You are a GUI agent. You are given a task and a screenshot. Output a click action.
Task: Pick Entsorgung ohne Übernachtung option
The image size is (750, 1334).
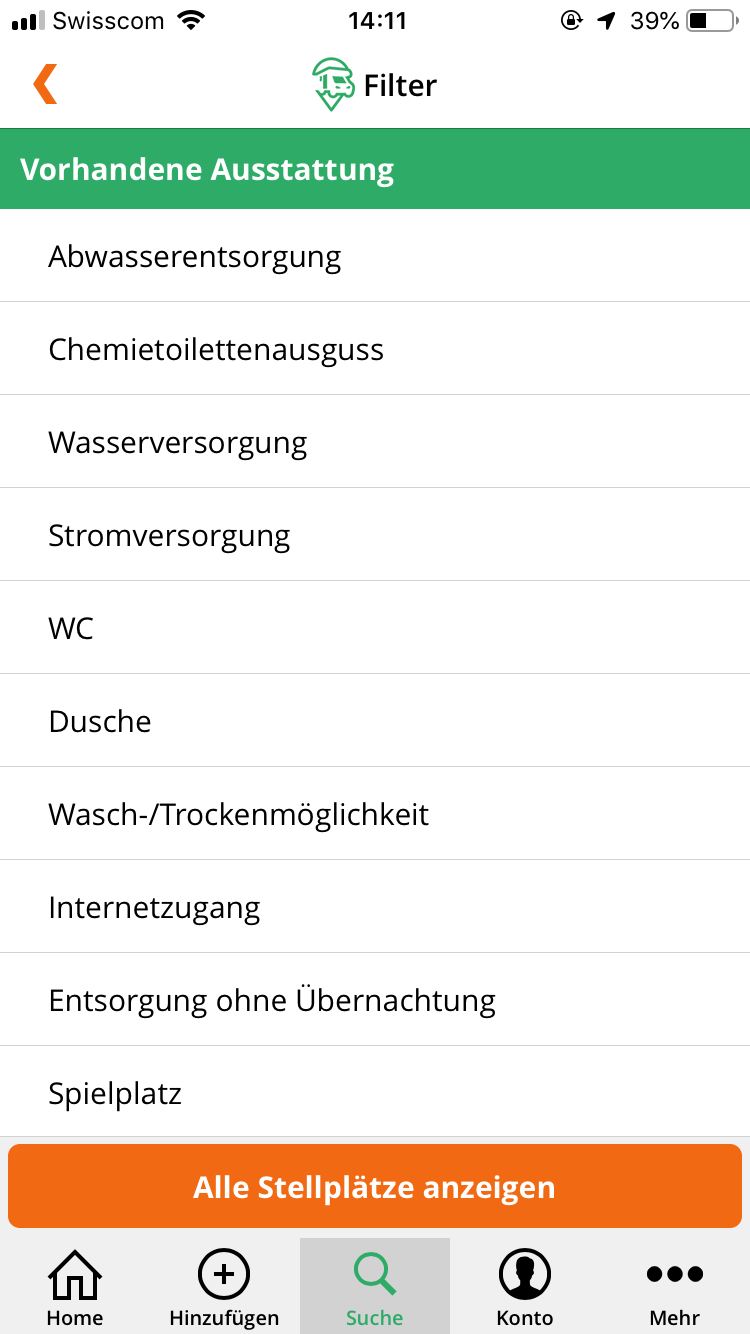click(375, 1000)
